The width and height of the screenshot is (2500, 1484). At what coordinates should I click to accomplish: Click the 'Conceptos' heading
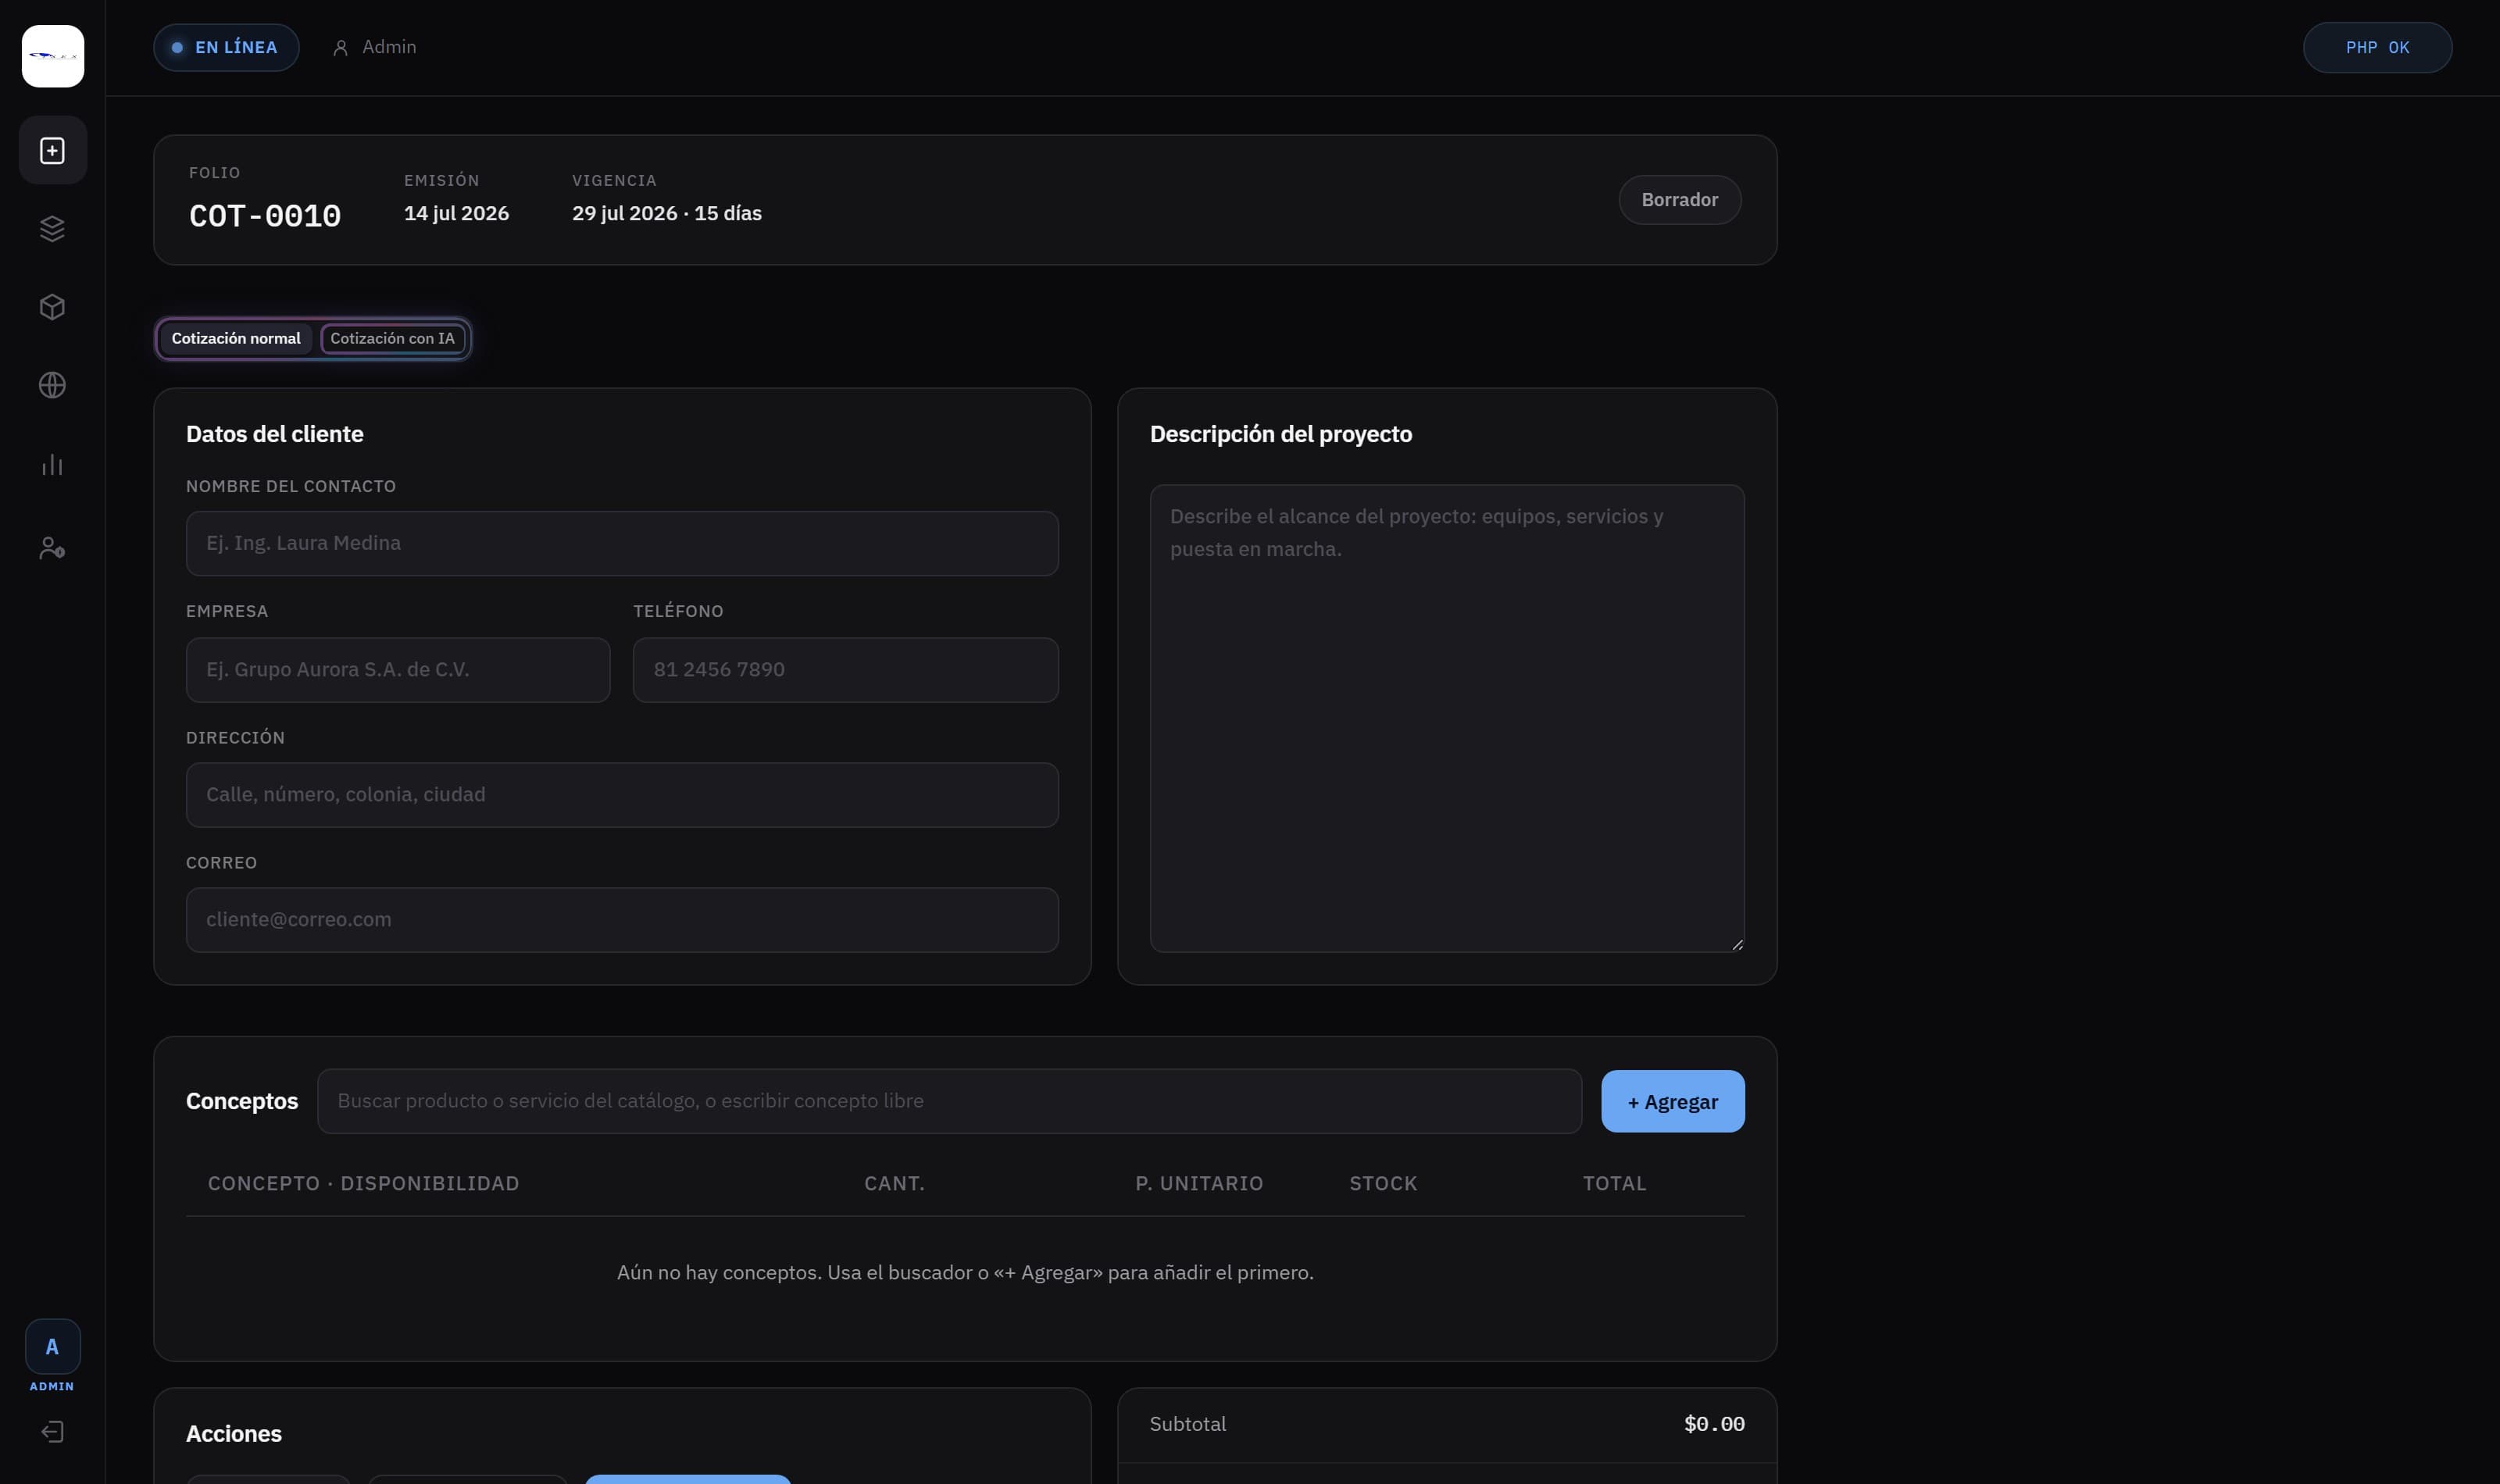point(242,1101)
